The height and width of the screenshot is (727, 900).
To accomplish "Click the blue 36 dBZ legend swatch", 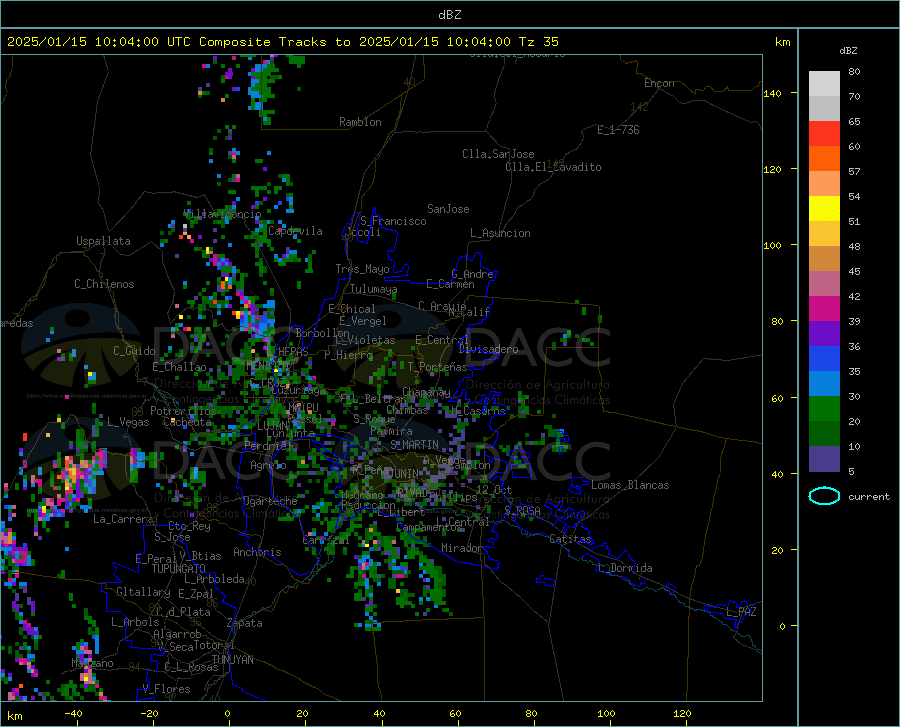I will (x=824, y=359).
